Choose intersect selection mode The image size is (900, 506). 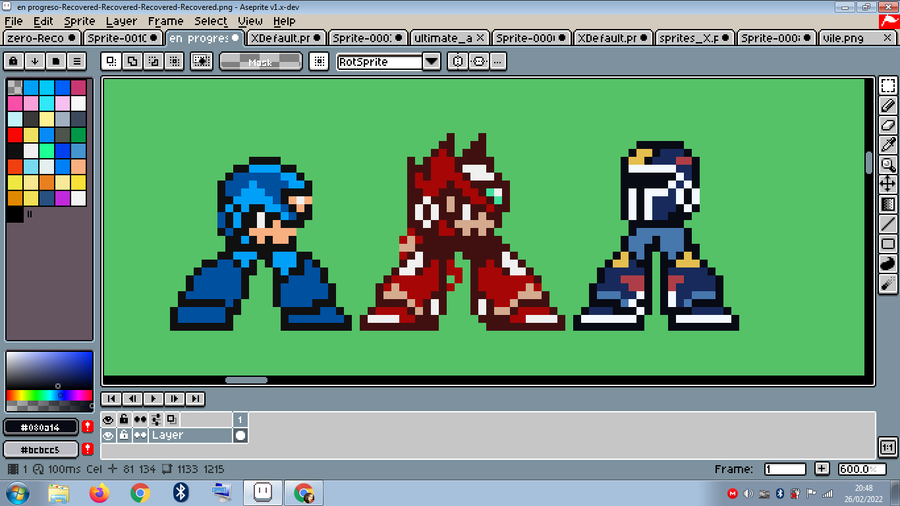click(x=174, y=61)
